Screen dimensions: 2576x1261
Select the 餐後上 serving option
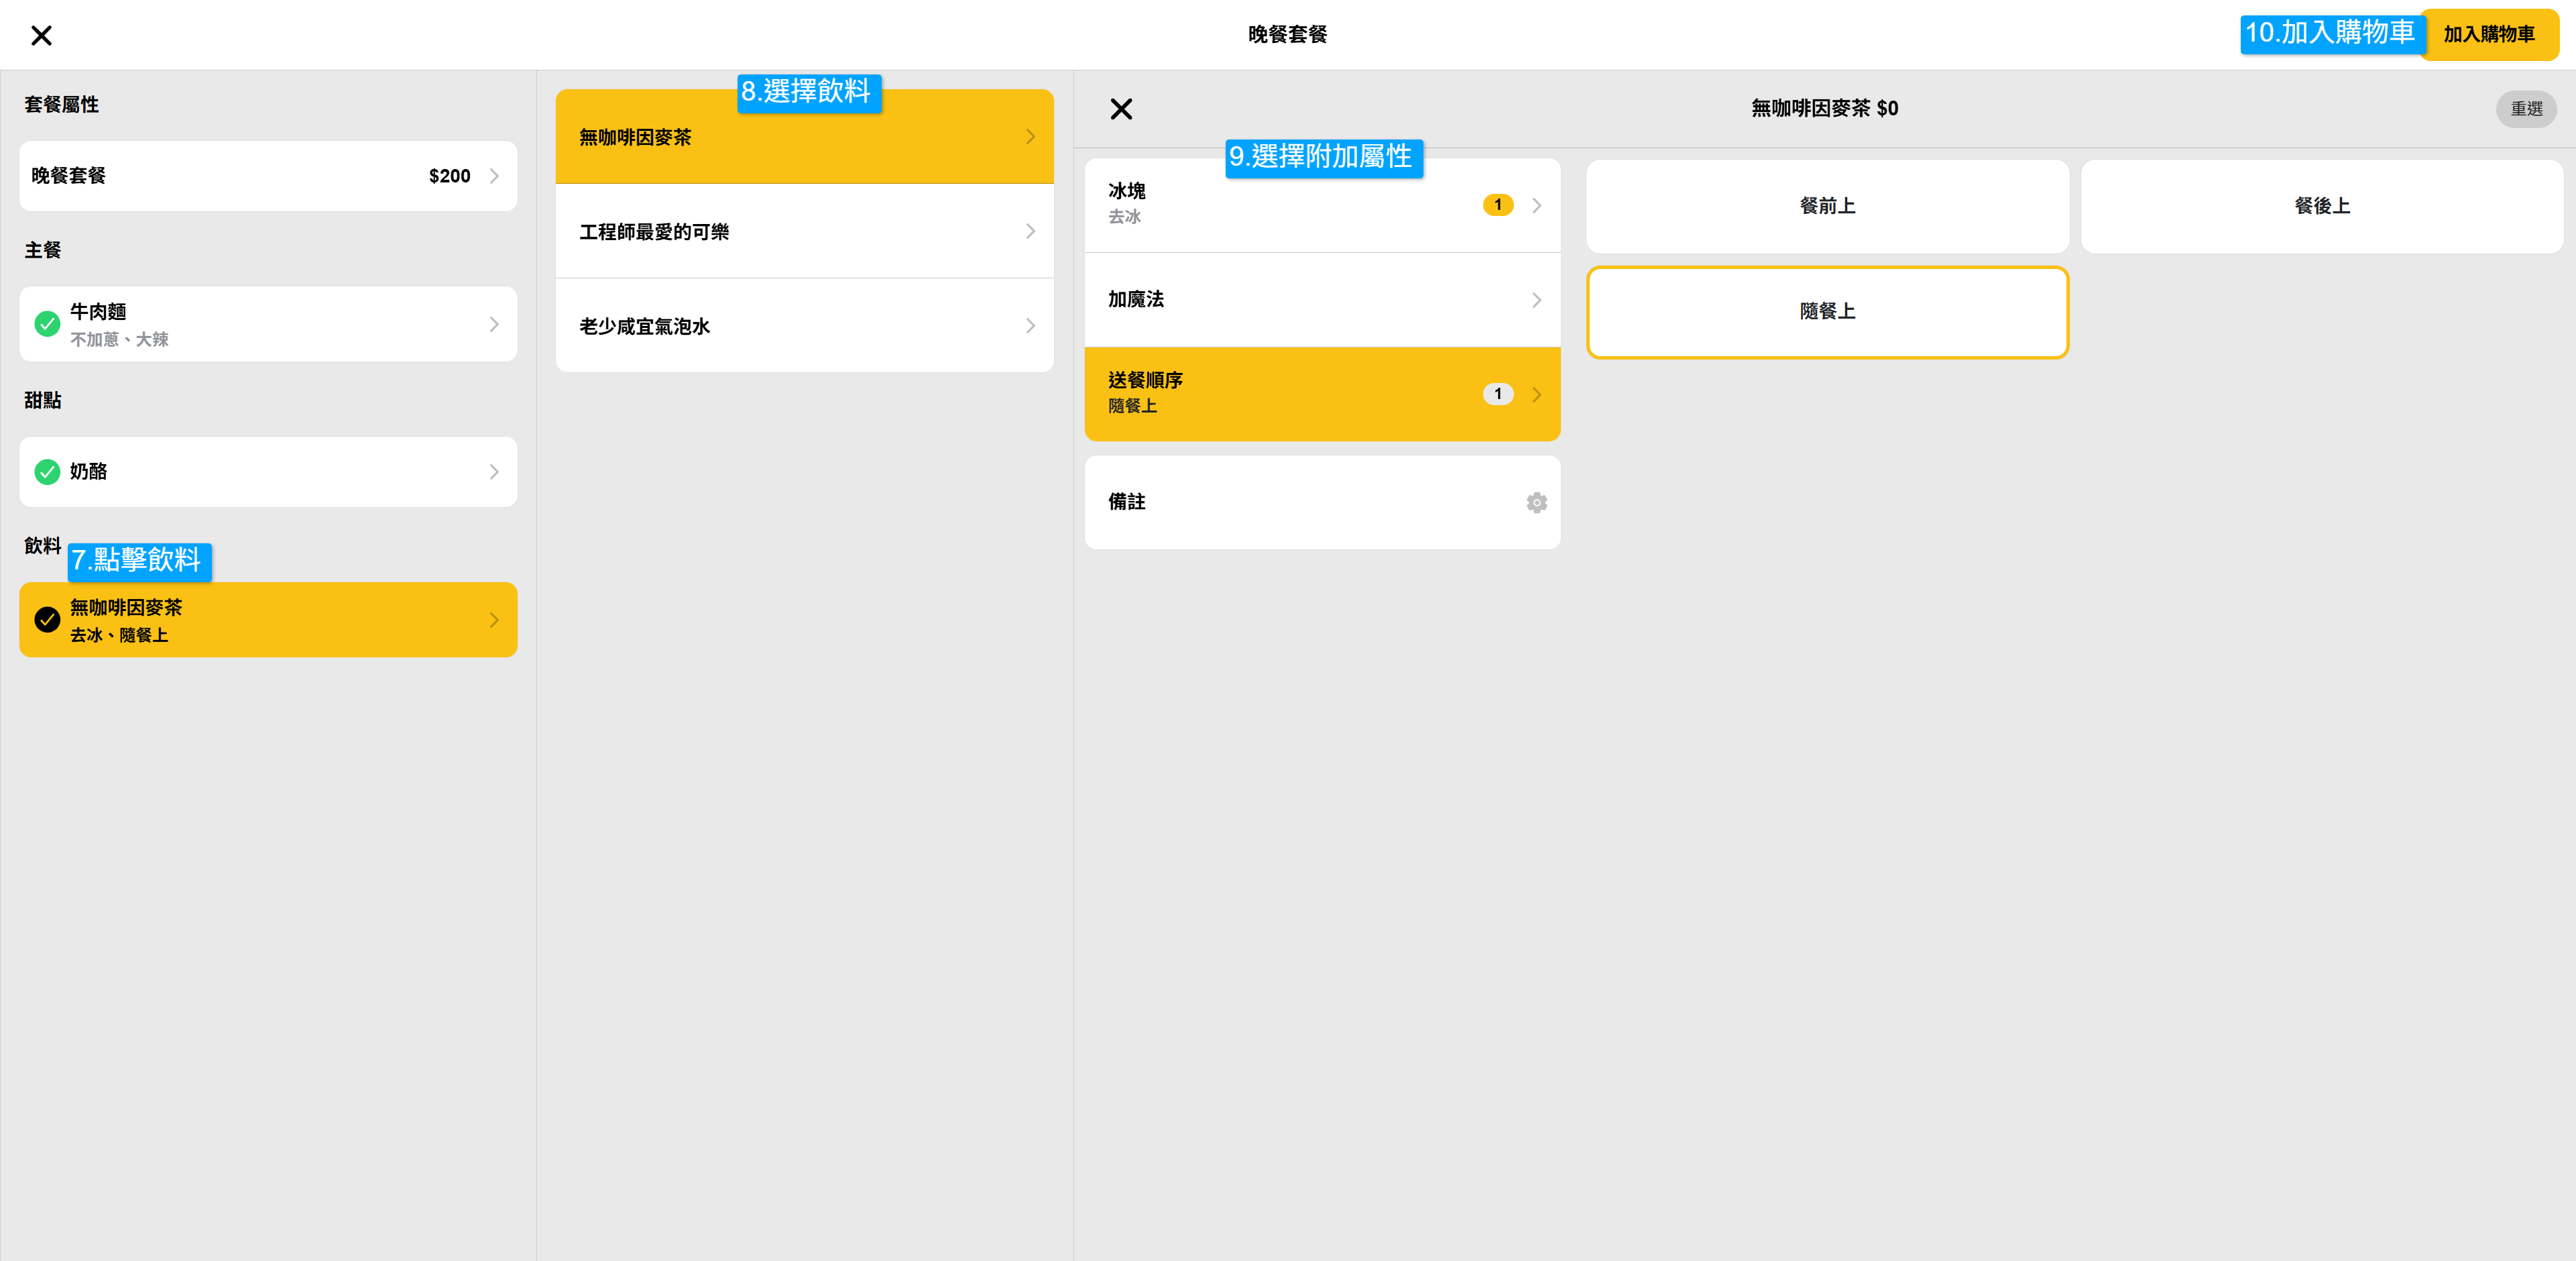coord(2321,206)
